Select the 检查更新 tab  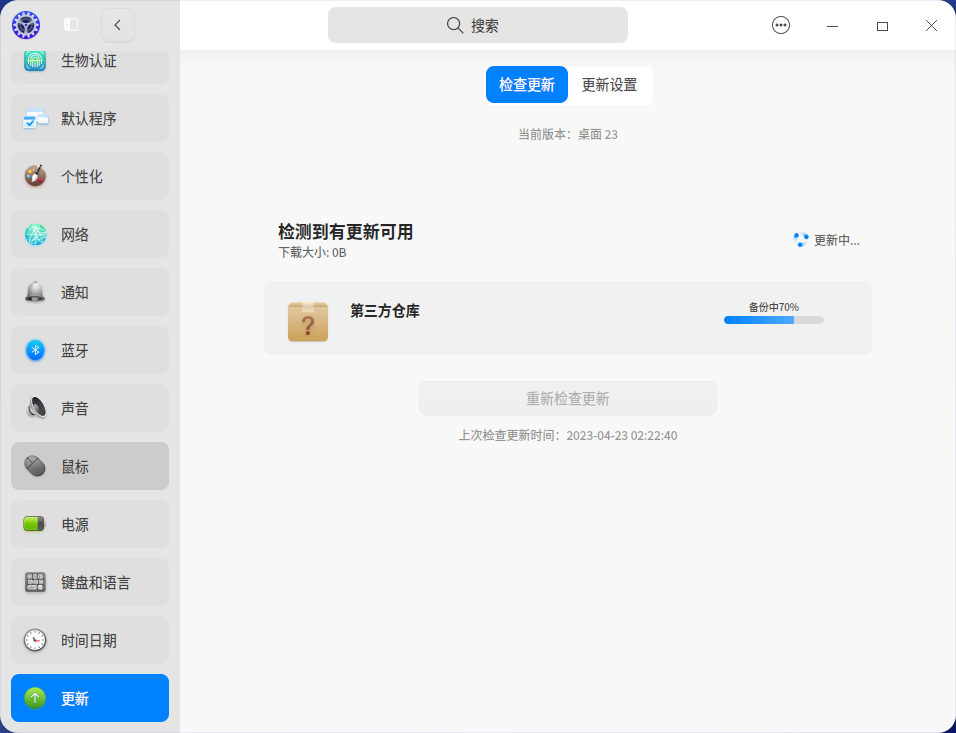point(527,85)
